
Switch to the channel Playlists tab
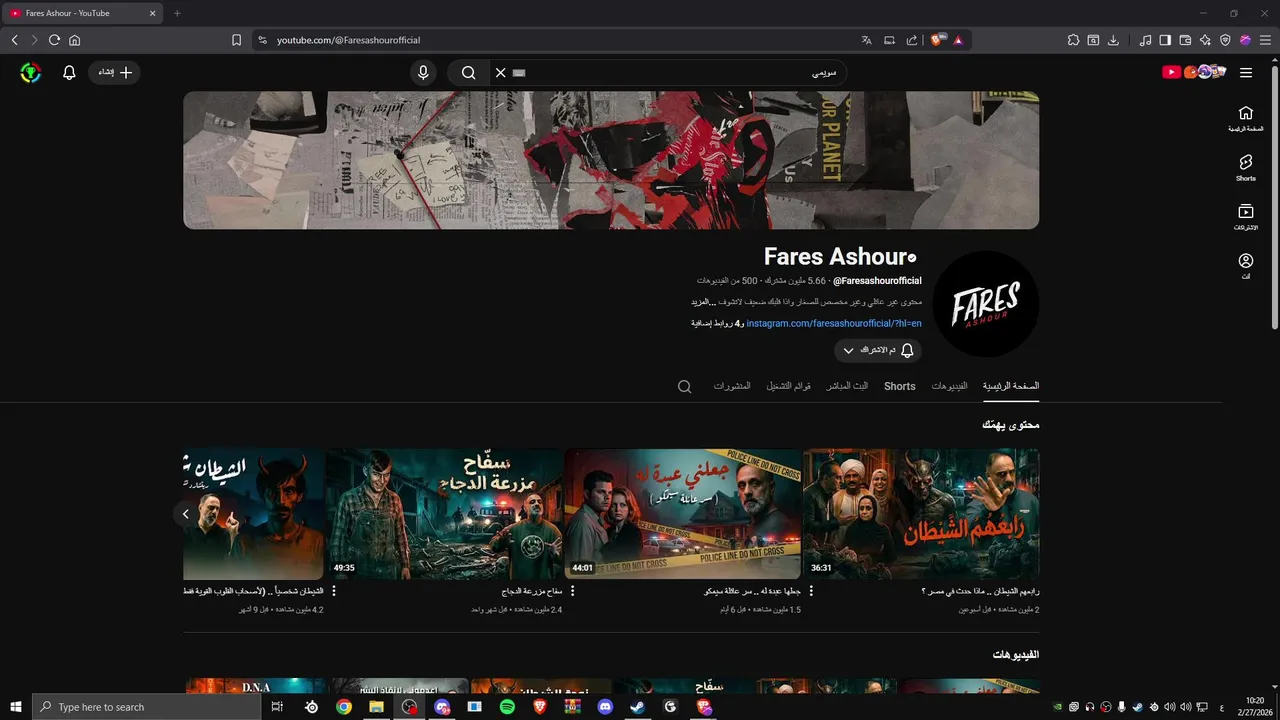(x=789, y=386)
